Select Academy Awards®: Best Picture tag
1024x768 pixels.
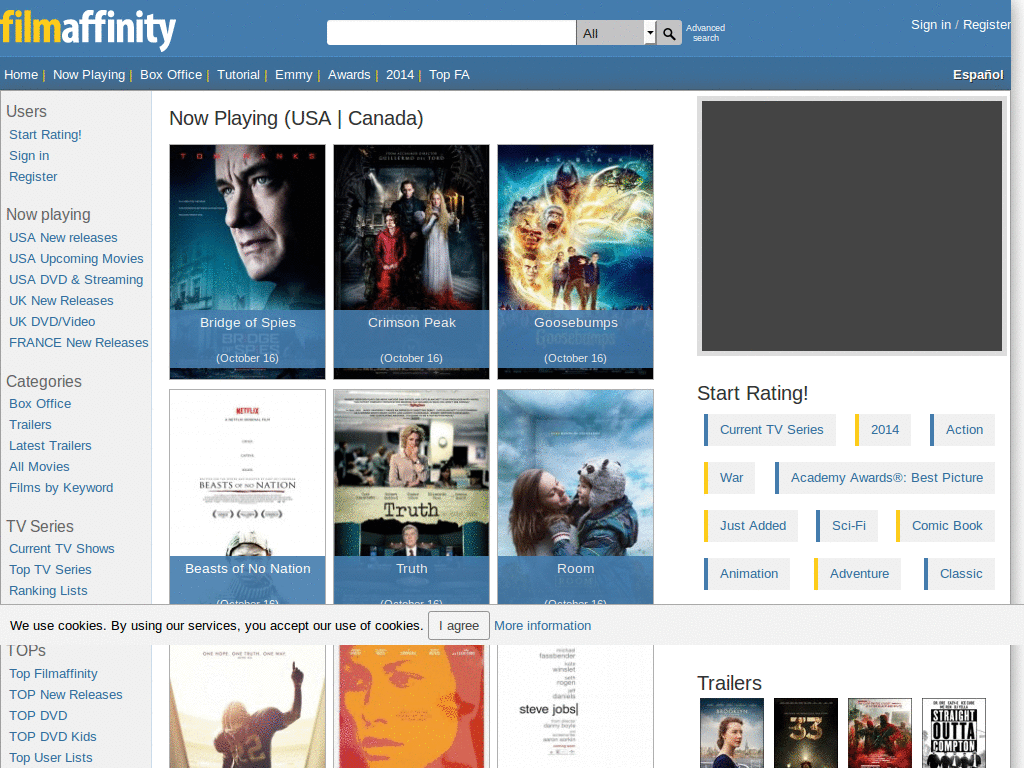click(x=885, y=477)
